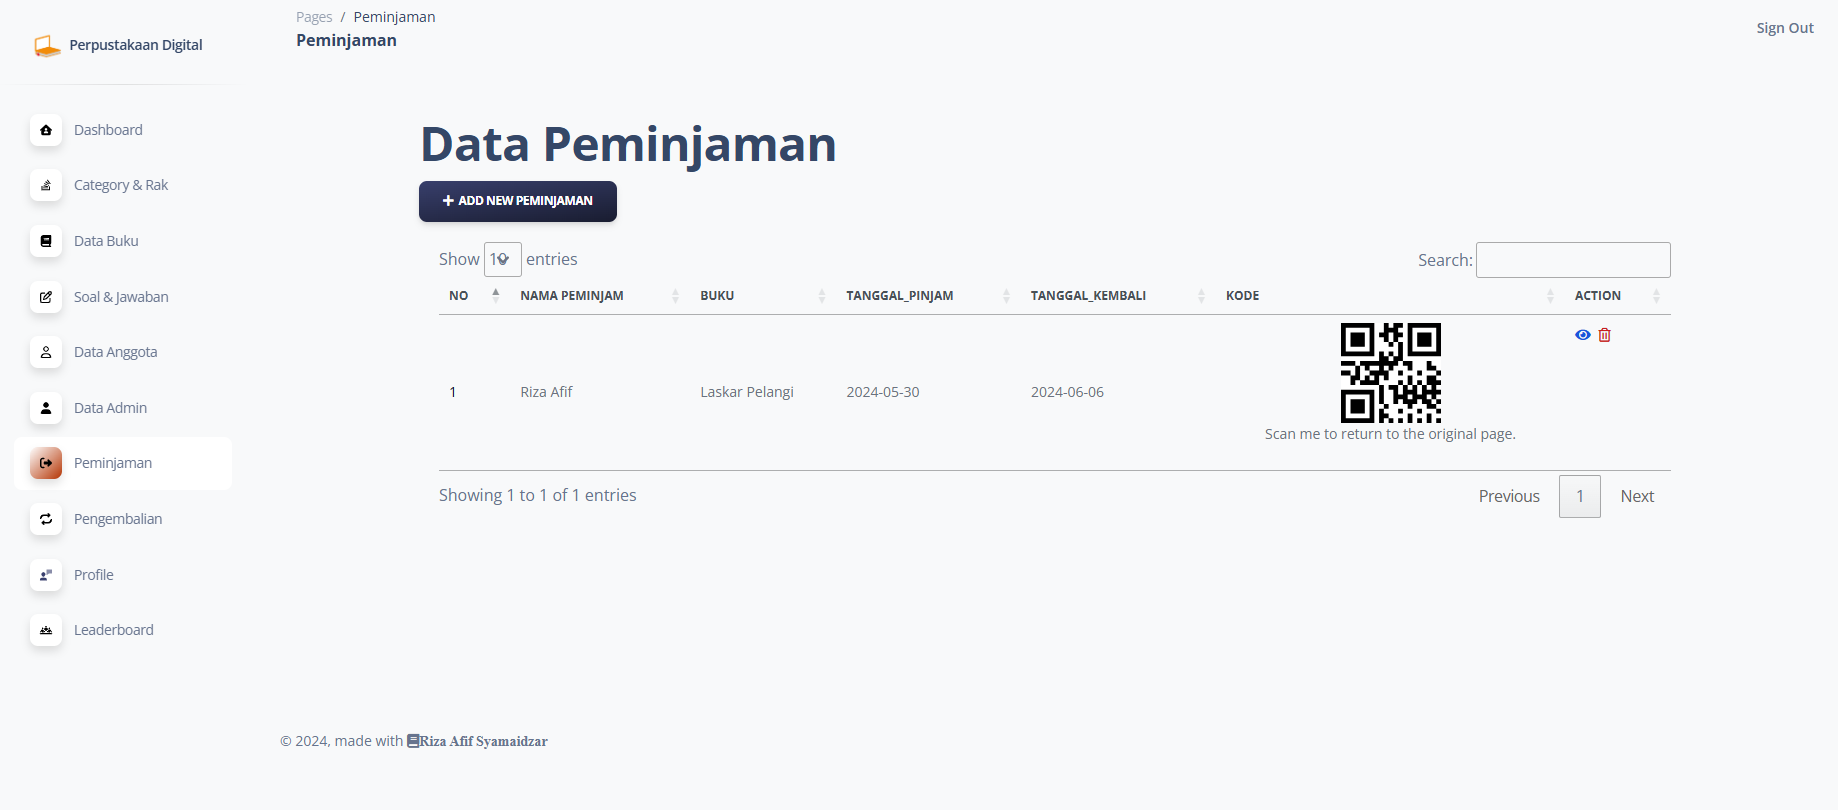Open the Profile menu item

click(x=123, y=575)
